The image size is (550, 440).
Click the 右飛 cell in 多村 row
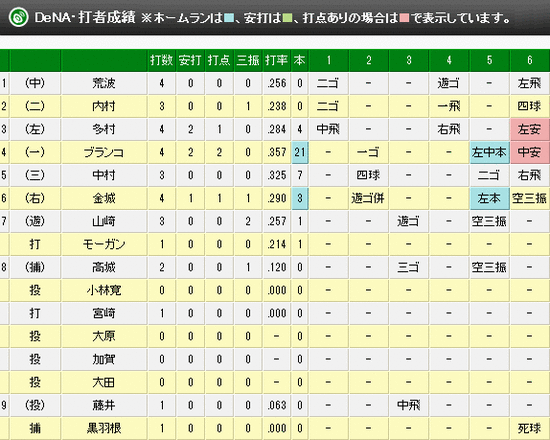pyautogui.click(x=449, y=129)
